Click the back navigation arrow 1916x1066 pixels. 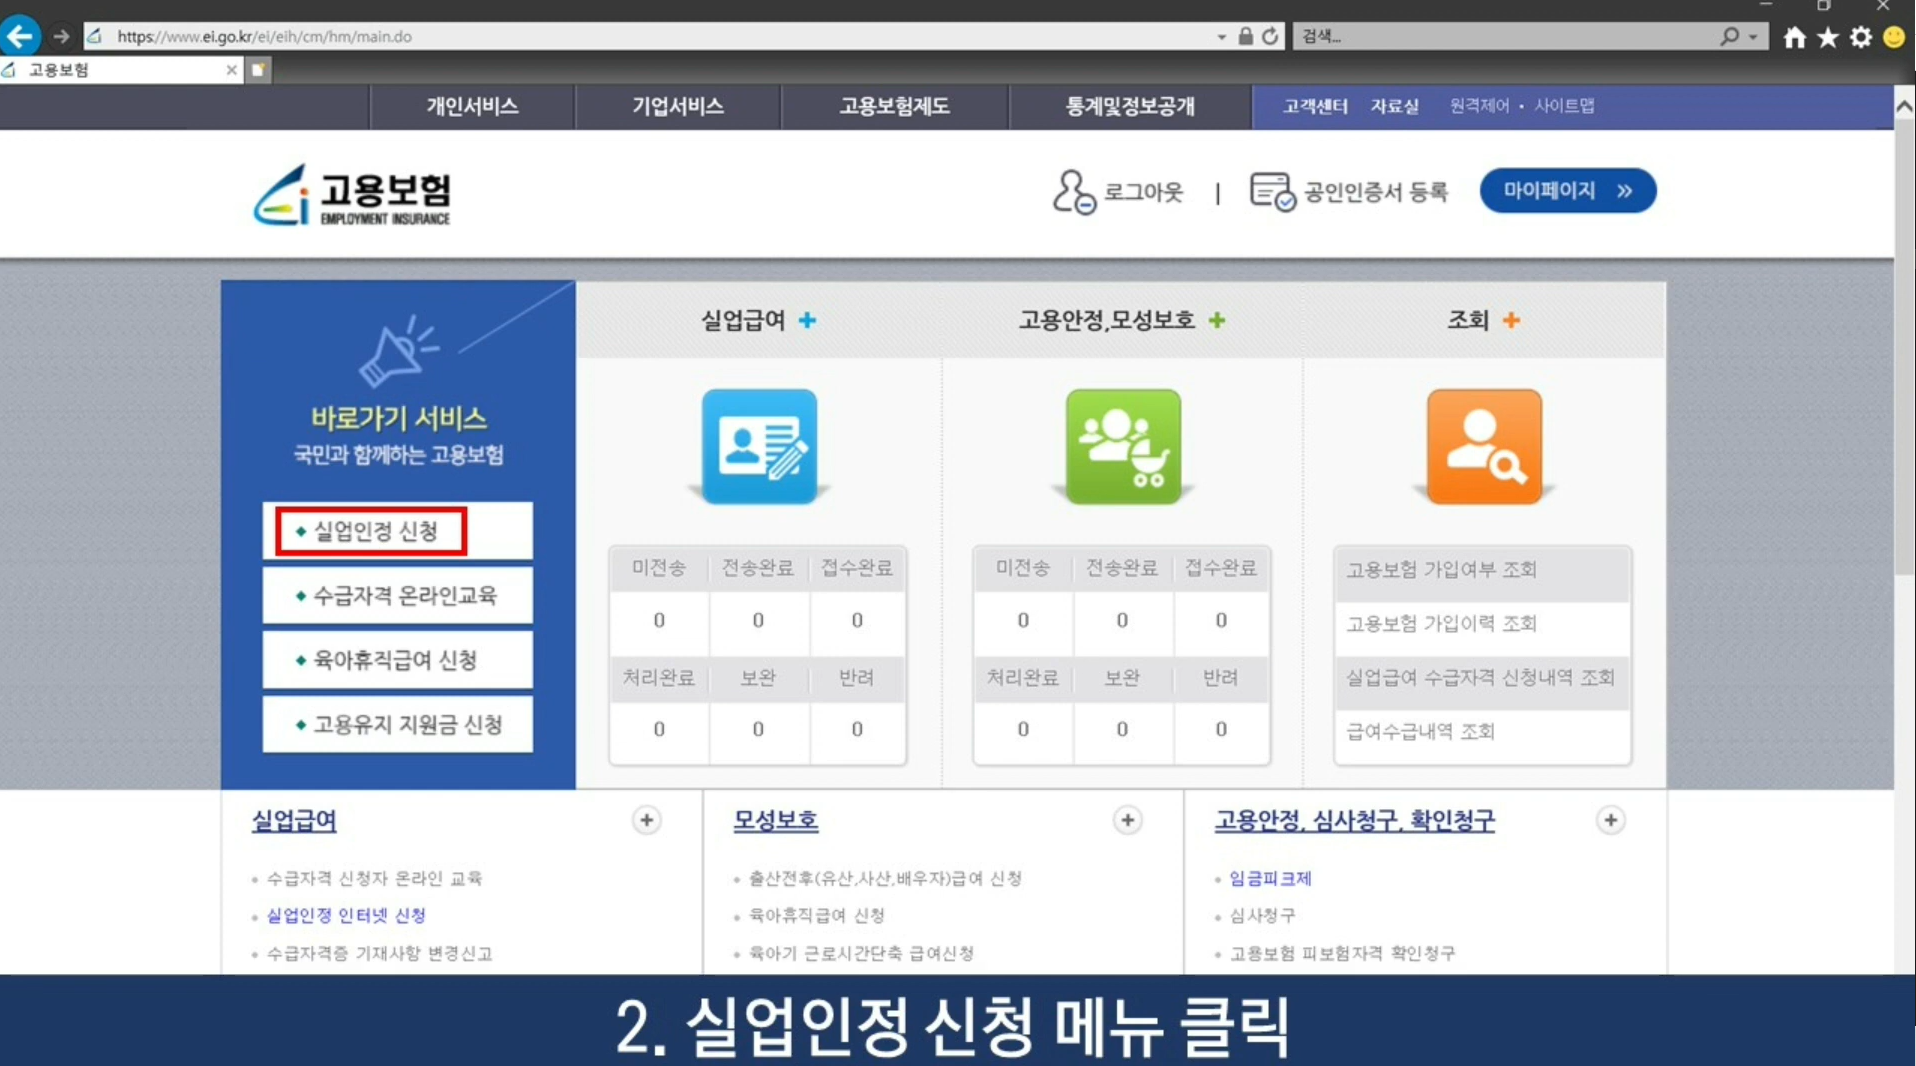[x=19, y=35]
